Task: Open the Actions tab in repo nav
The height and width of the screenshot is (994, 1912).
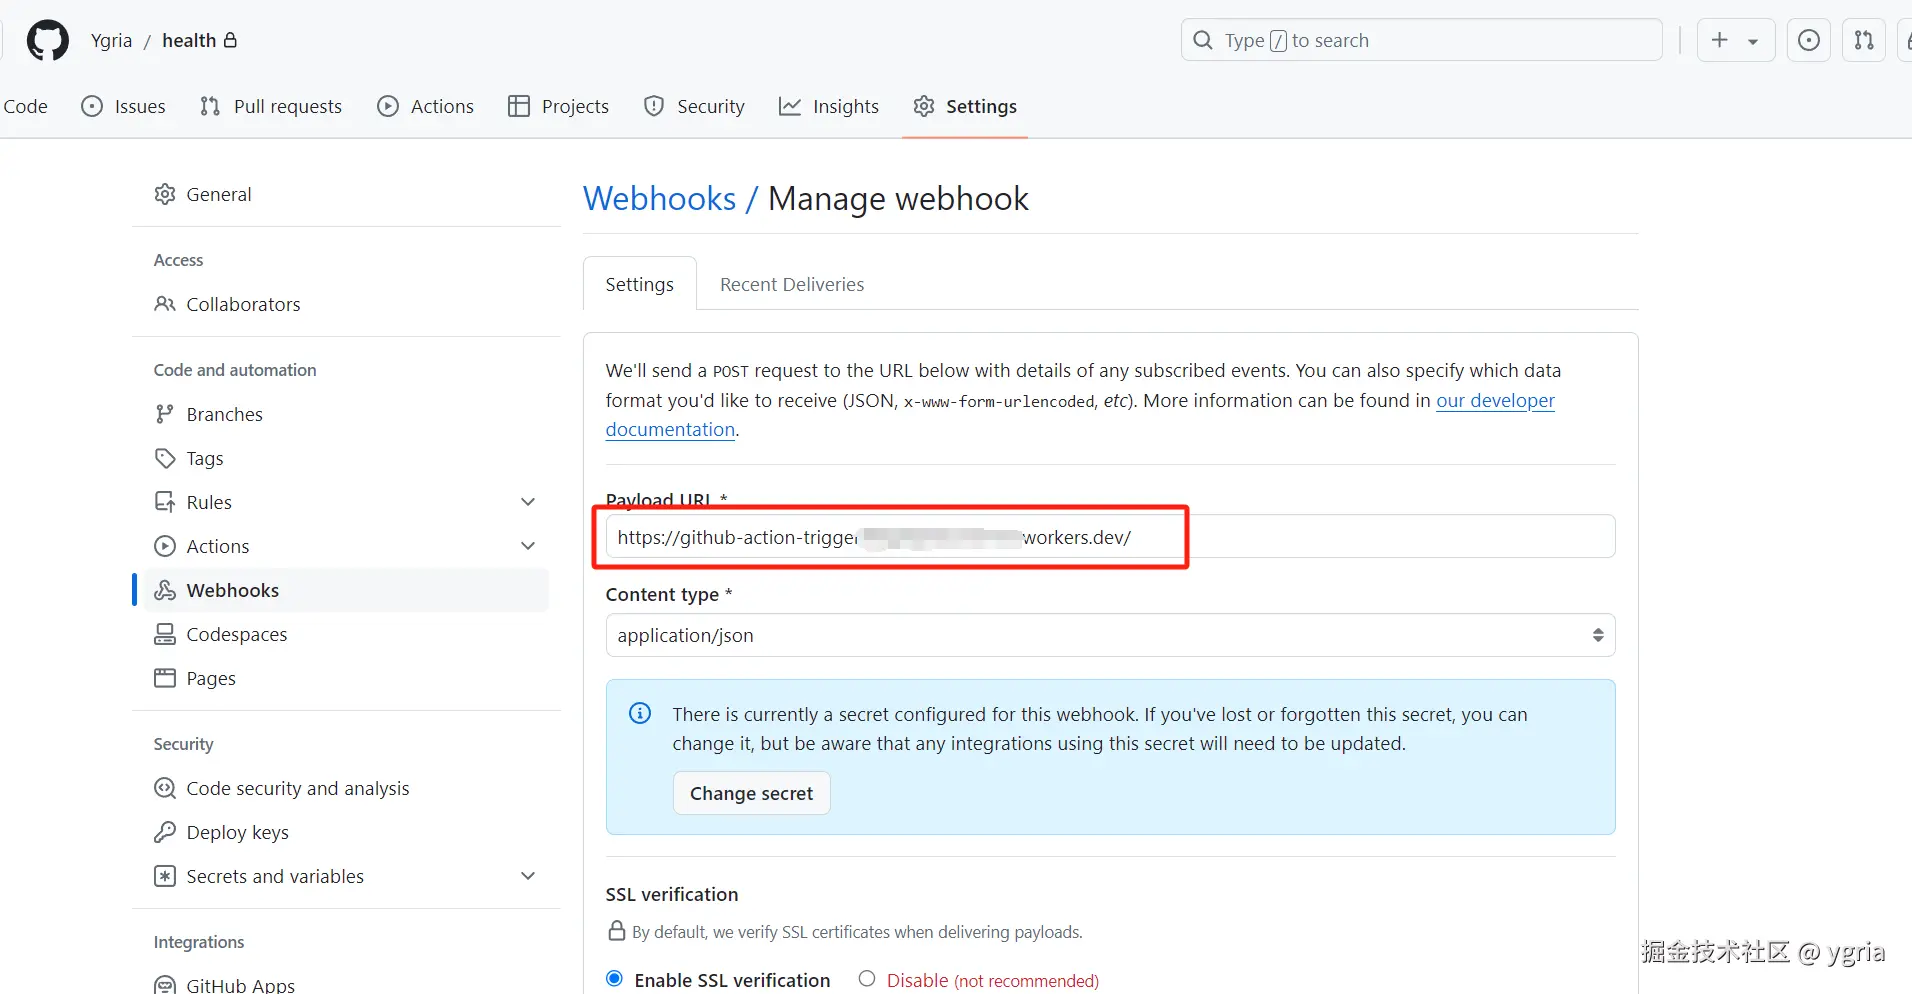Action: (425, 106)
